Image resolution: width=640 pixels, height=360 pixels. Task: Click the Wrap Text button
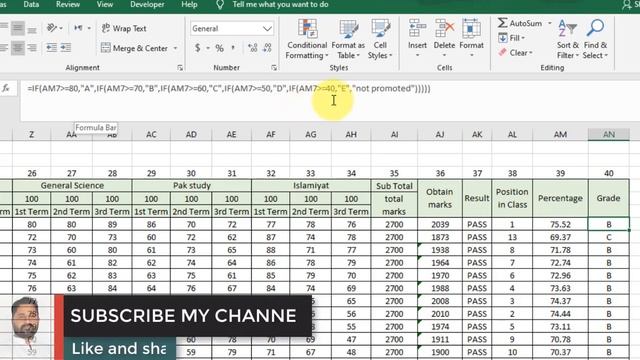point(124,28)
